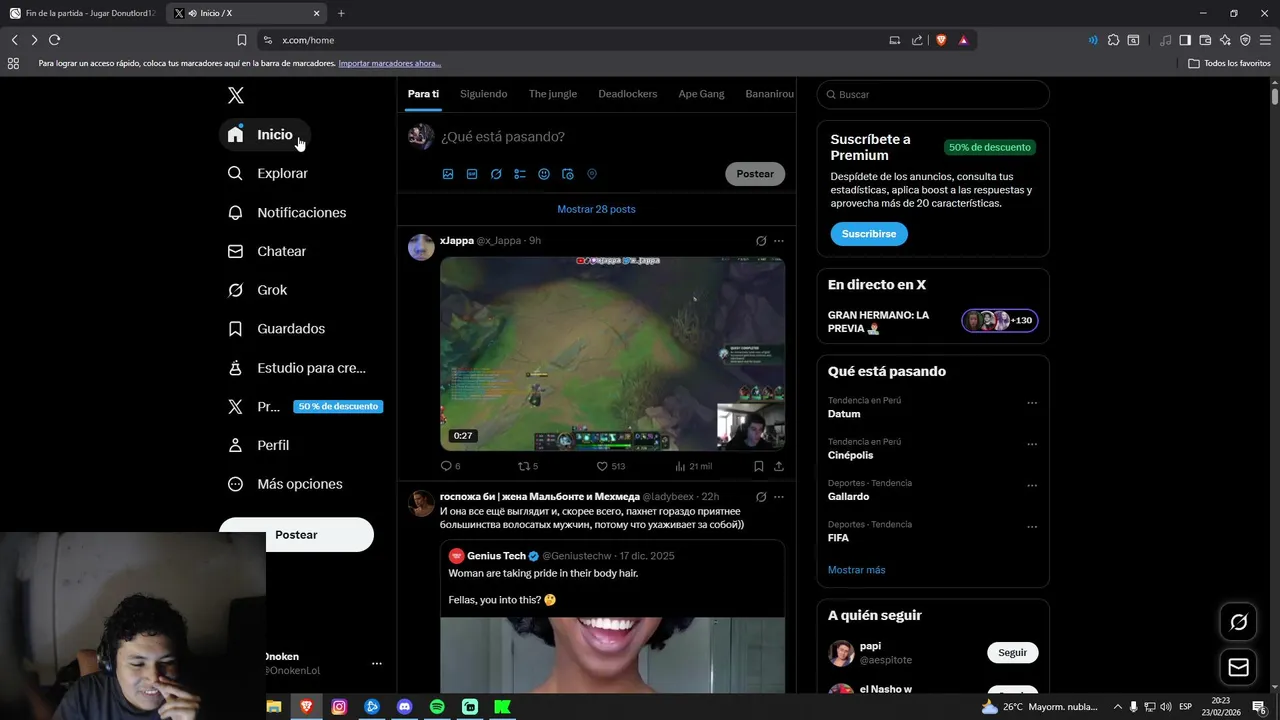This screenshot has width=1280, height=720.
Task: Switch to The jungle tab
Action: coord(552,94)
